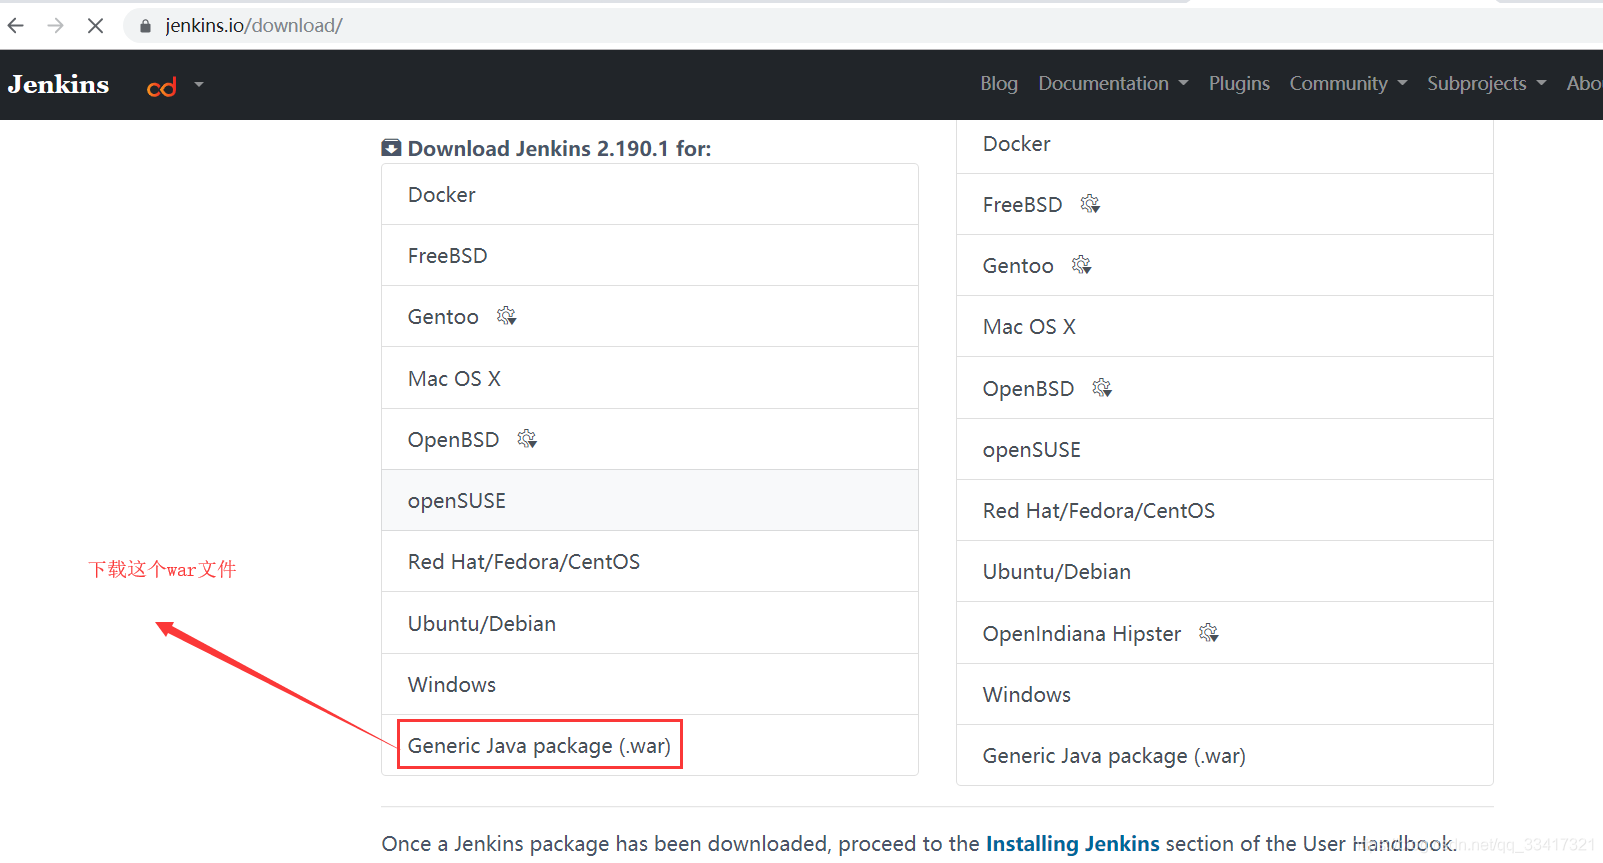
Task: Select OpenIndiana Hipster in the right list
Action: (1225, 633)
